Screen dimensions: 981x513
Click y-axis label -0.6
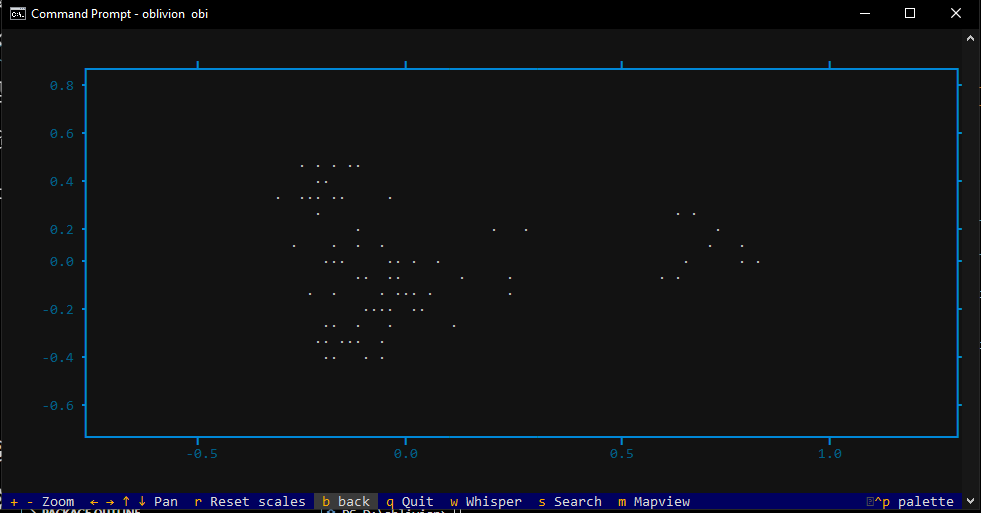coord(58,405)
